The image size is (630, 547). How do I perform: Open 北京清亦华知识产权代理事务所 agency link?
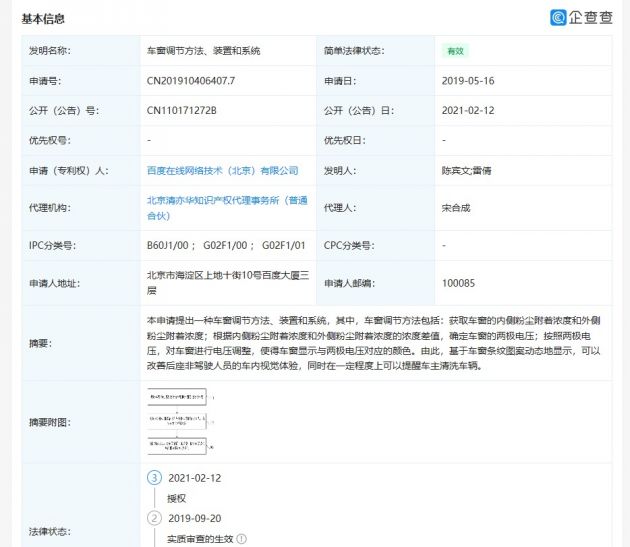point(227,208)
